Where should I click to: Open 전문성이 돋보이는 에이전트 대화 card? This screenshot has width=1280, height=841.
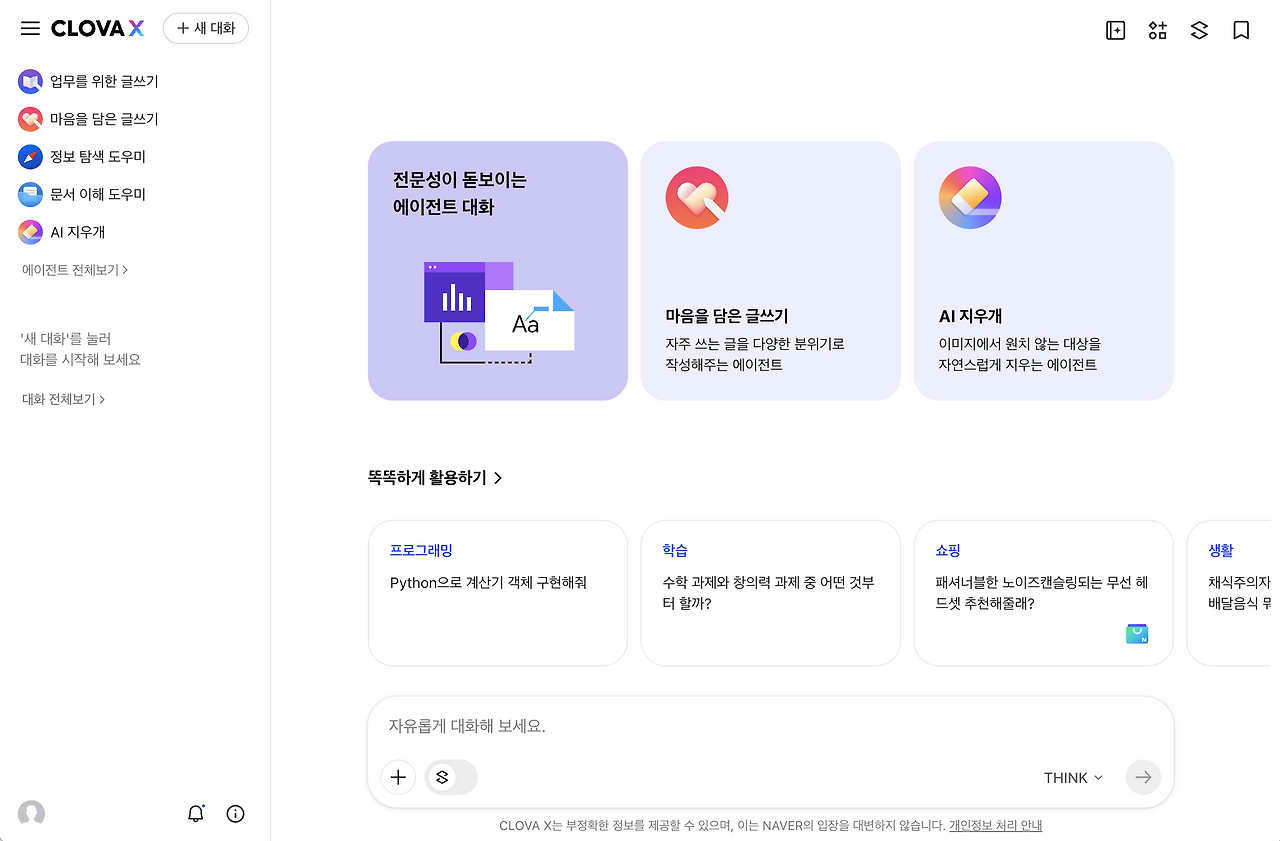pyautogui.click(x=498, y=271)
